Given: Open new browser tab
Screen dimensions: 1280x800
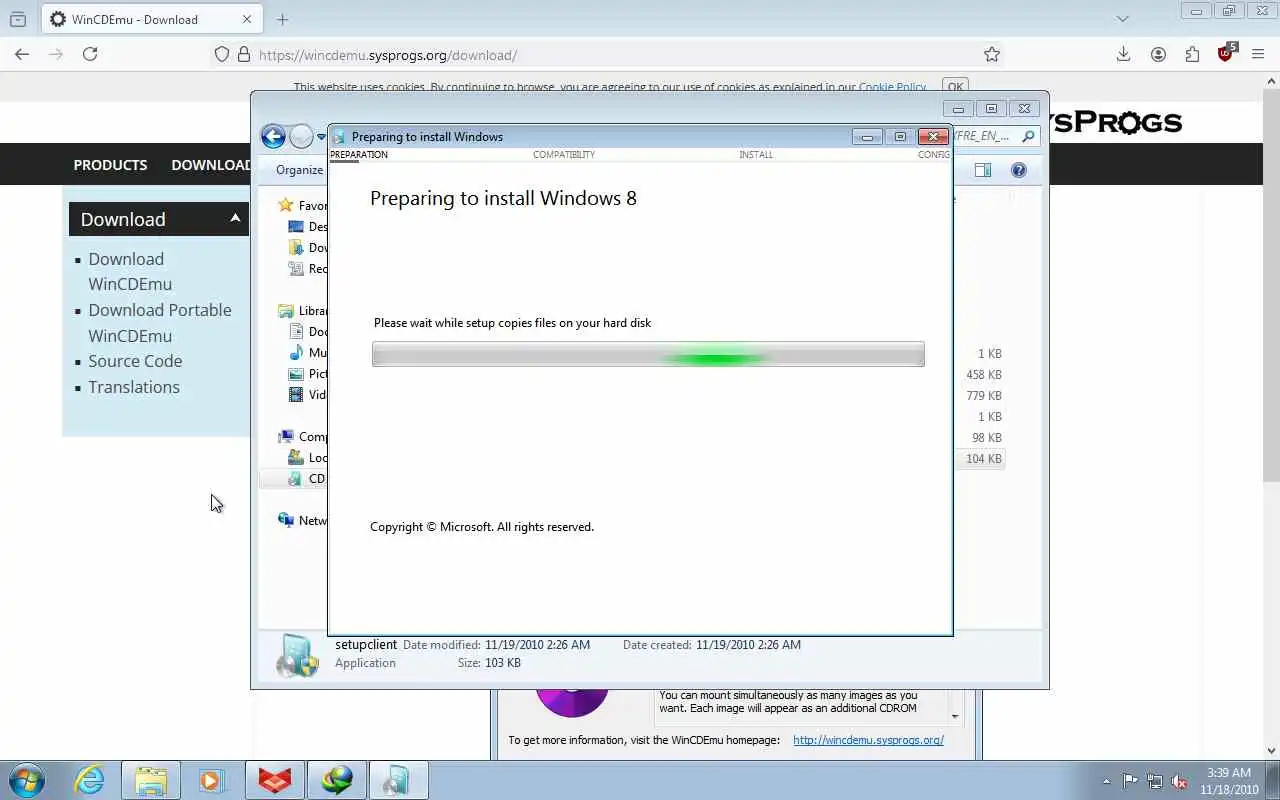Looking at the screenshot, I should (282, 19).
